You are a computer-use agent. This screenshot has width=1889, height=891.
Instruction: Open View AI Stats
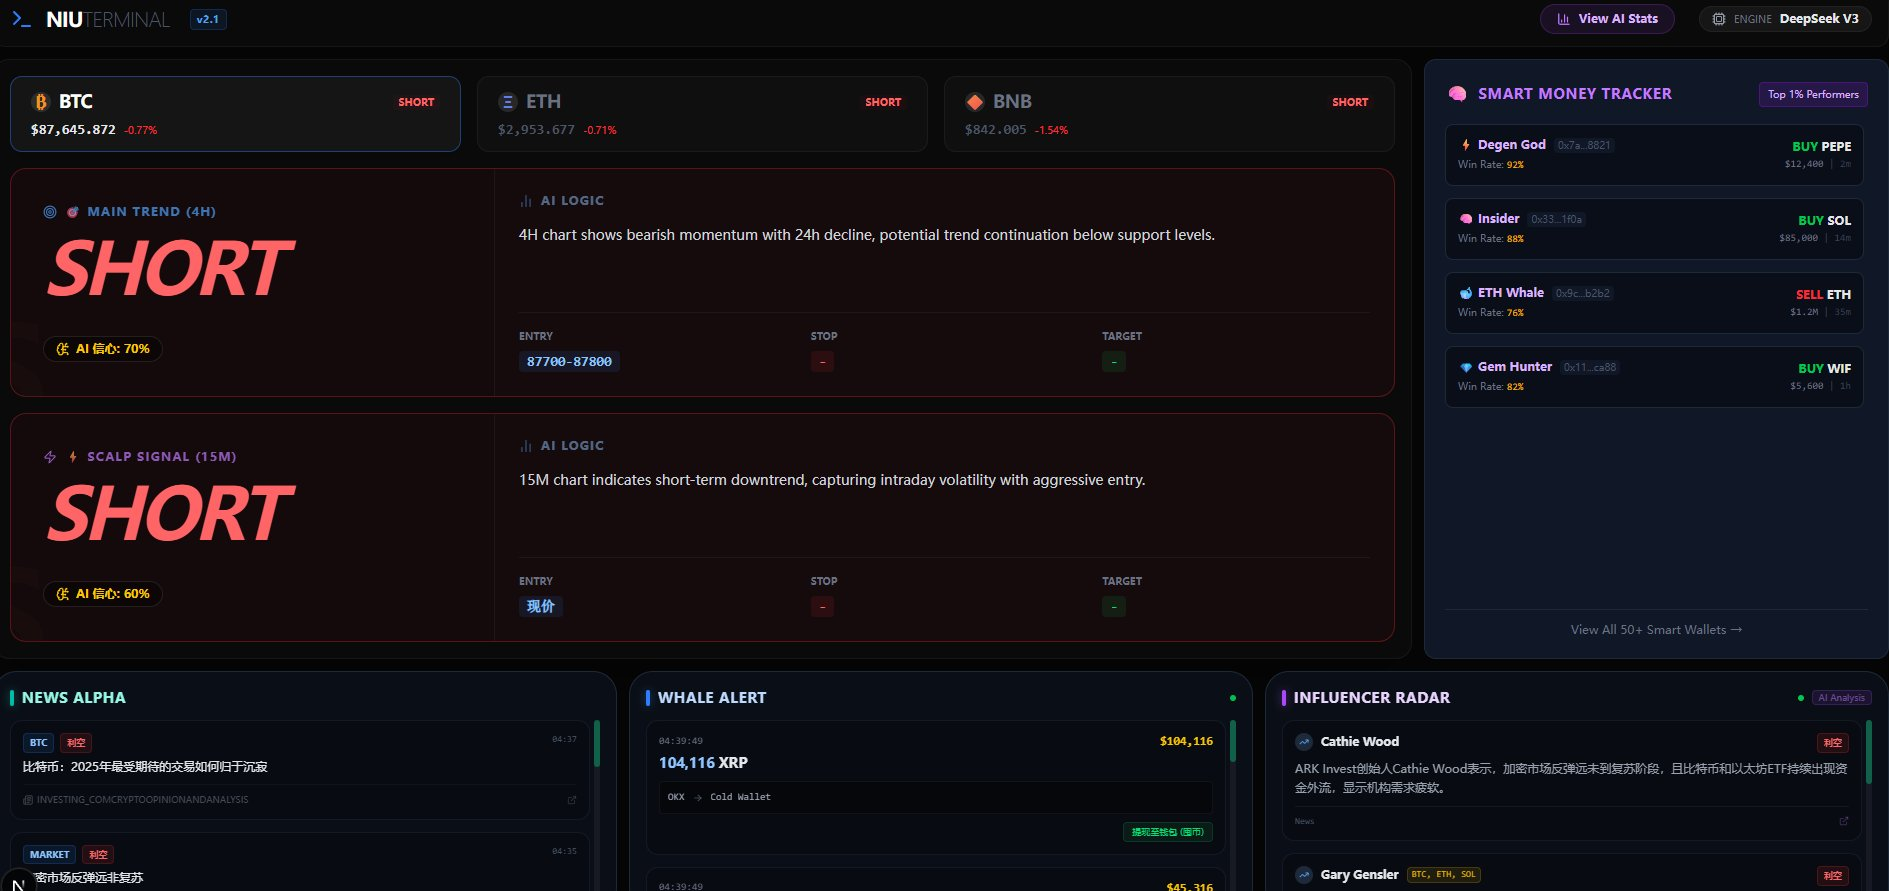coord(1607,19)
